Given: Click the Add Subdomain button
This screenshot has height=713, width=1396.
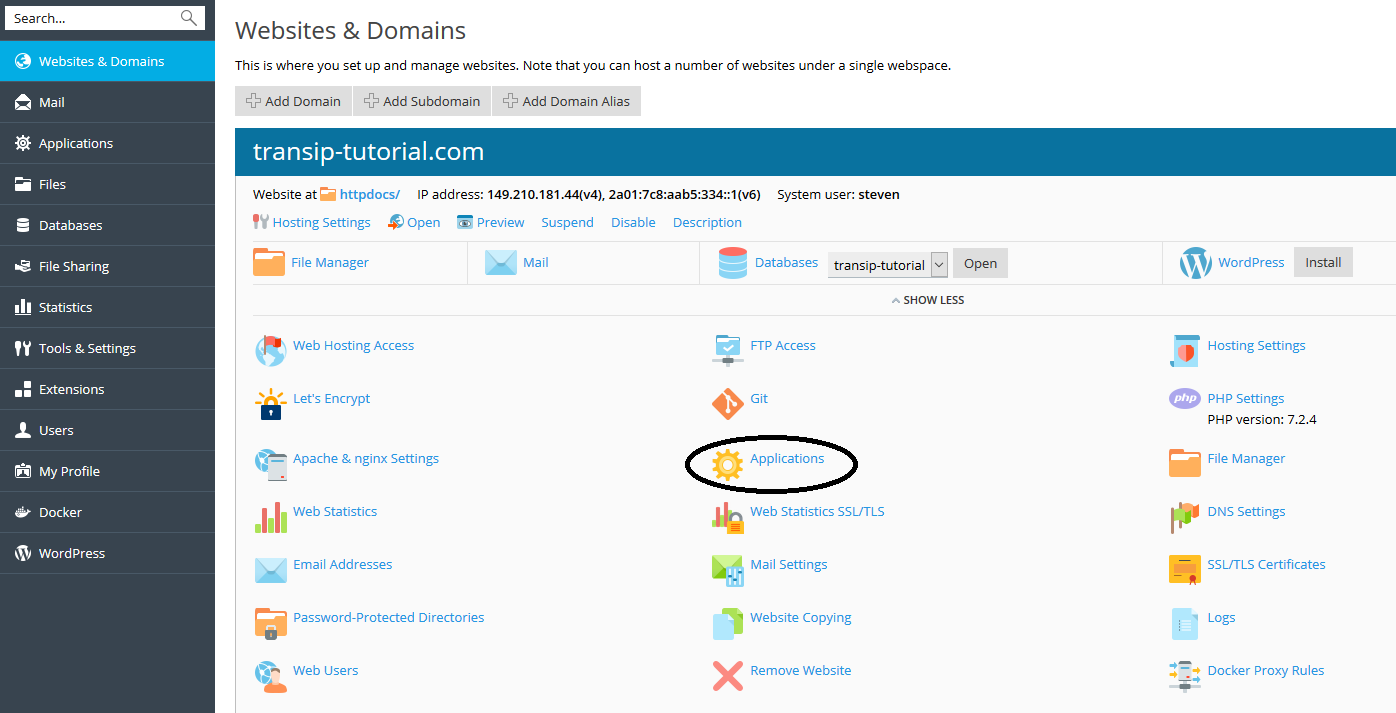Looking at the screenshot, I should (x=422, y=101).
